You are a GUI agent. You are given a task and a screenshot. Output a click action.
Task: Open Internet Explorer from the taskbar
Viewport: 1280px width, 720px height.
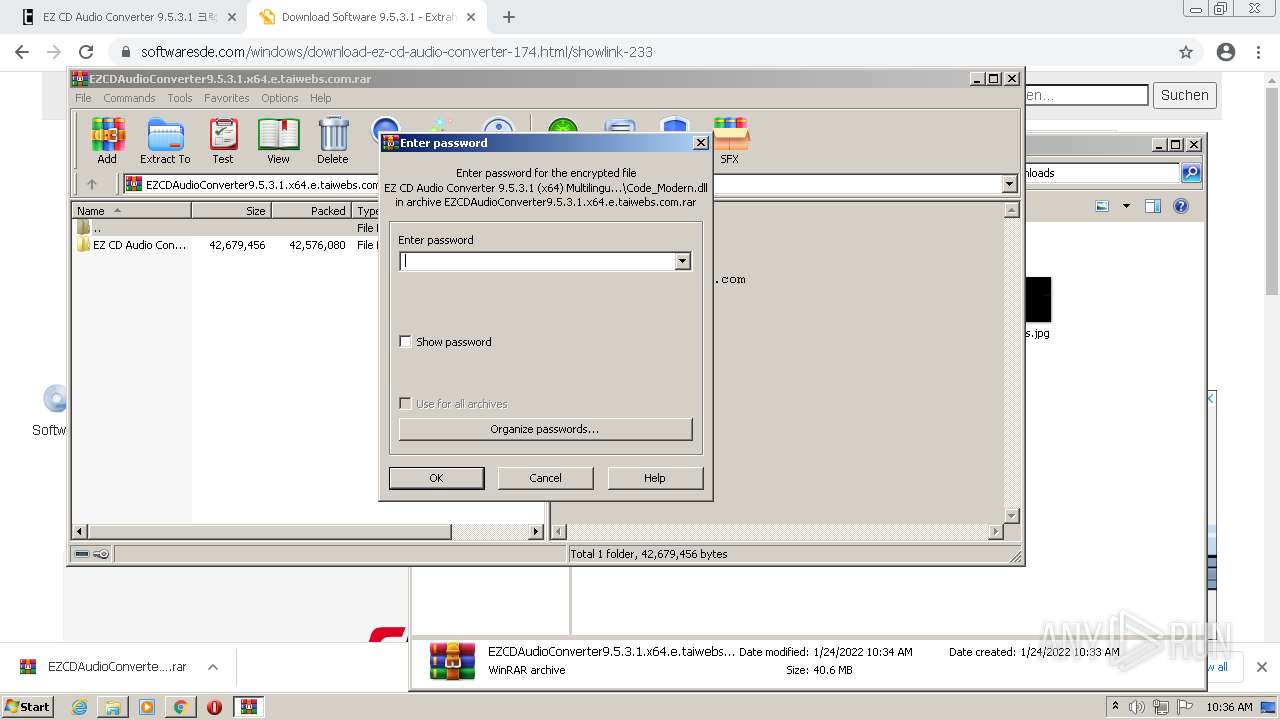coord(79,707)
